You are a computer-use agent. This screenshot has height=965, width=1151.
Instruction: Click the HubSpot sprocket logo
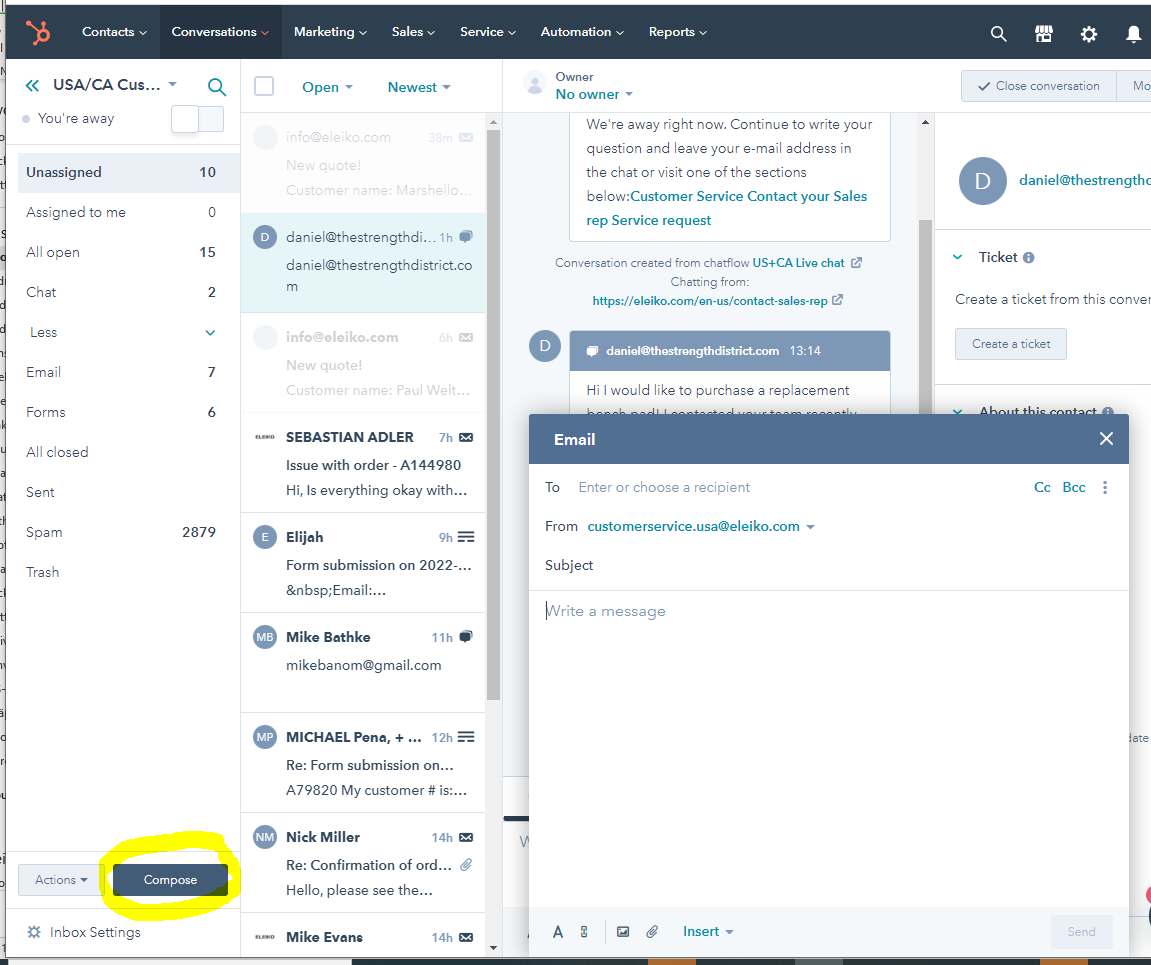39,33
